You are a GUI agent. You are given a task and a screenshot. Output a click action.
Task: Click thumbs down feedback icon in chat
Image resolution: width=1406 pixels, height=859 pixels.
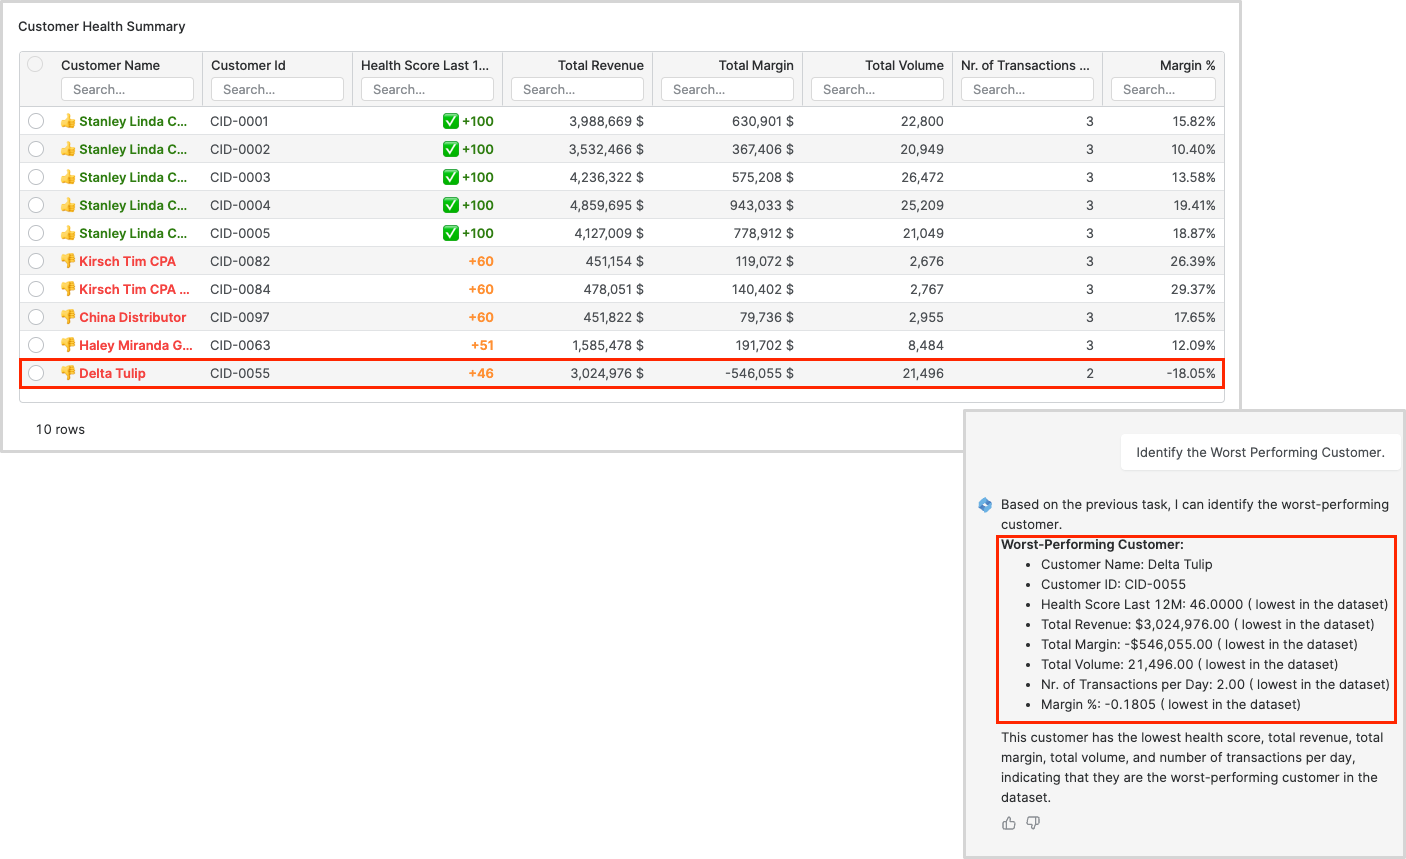coord(1033,823)
